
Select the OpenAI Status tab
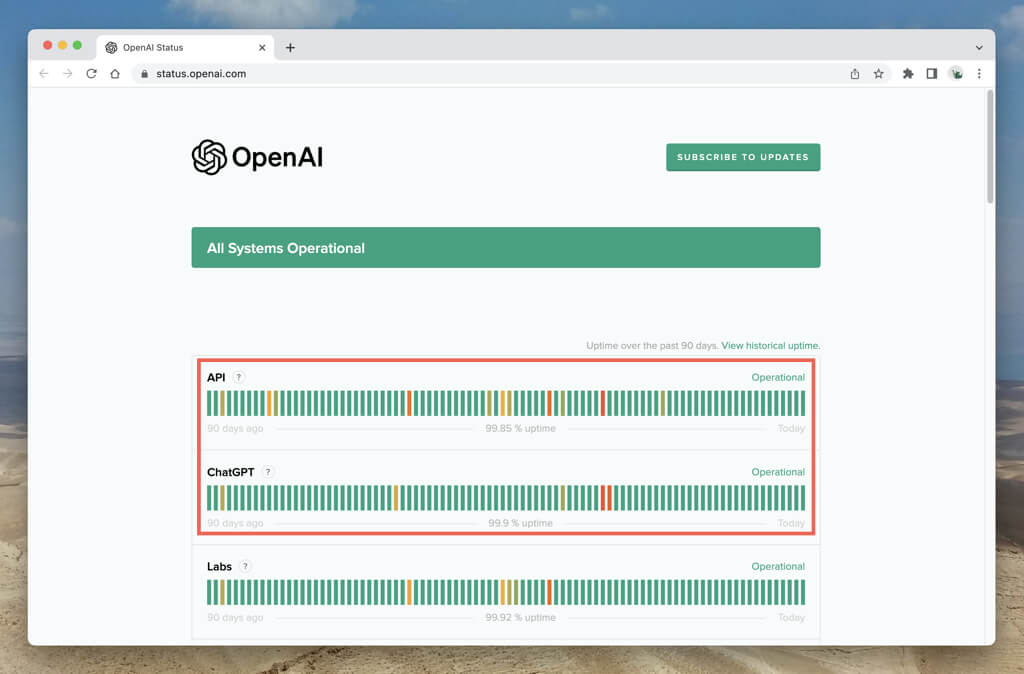click(x=180, y=47)
